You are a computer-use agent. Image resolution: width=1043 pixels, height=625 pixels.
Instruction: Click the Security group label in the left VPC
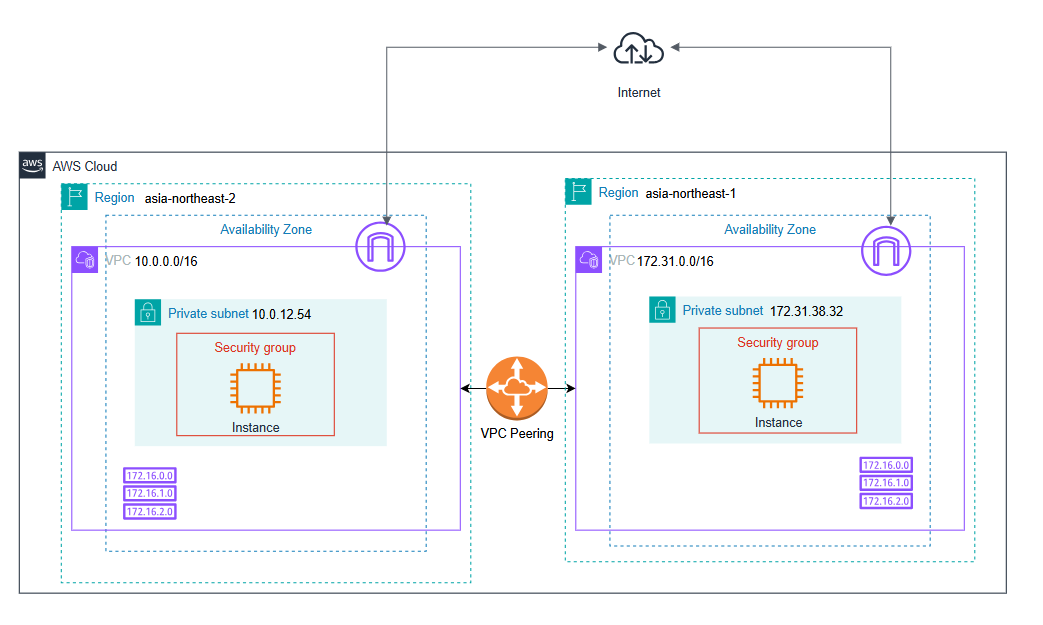click(x=255, y=347)
